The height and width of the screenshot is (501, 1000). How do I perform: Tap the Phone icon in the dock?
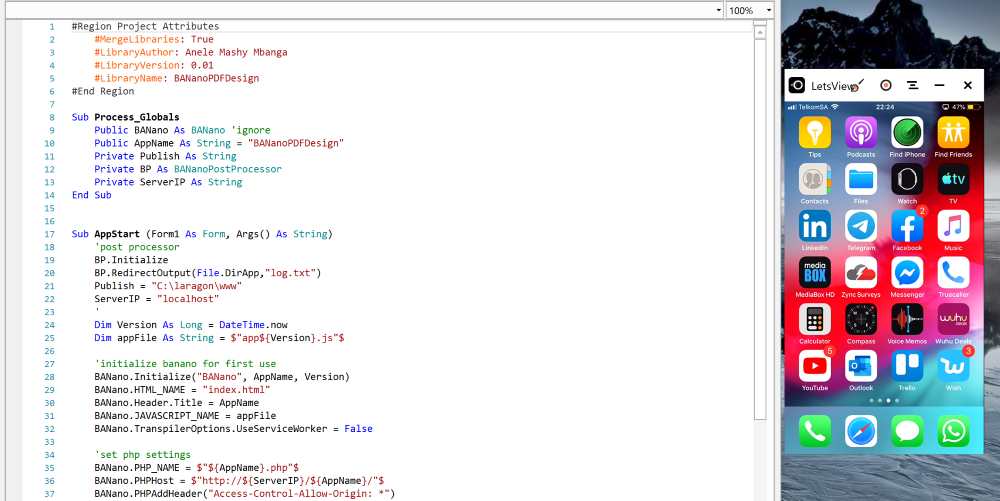814,432
